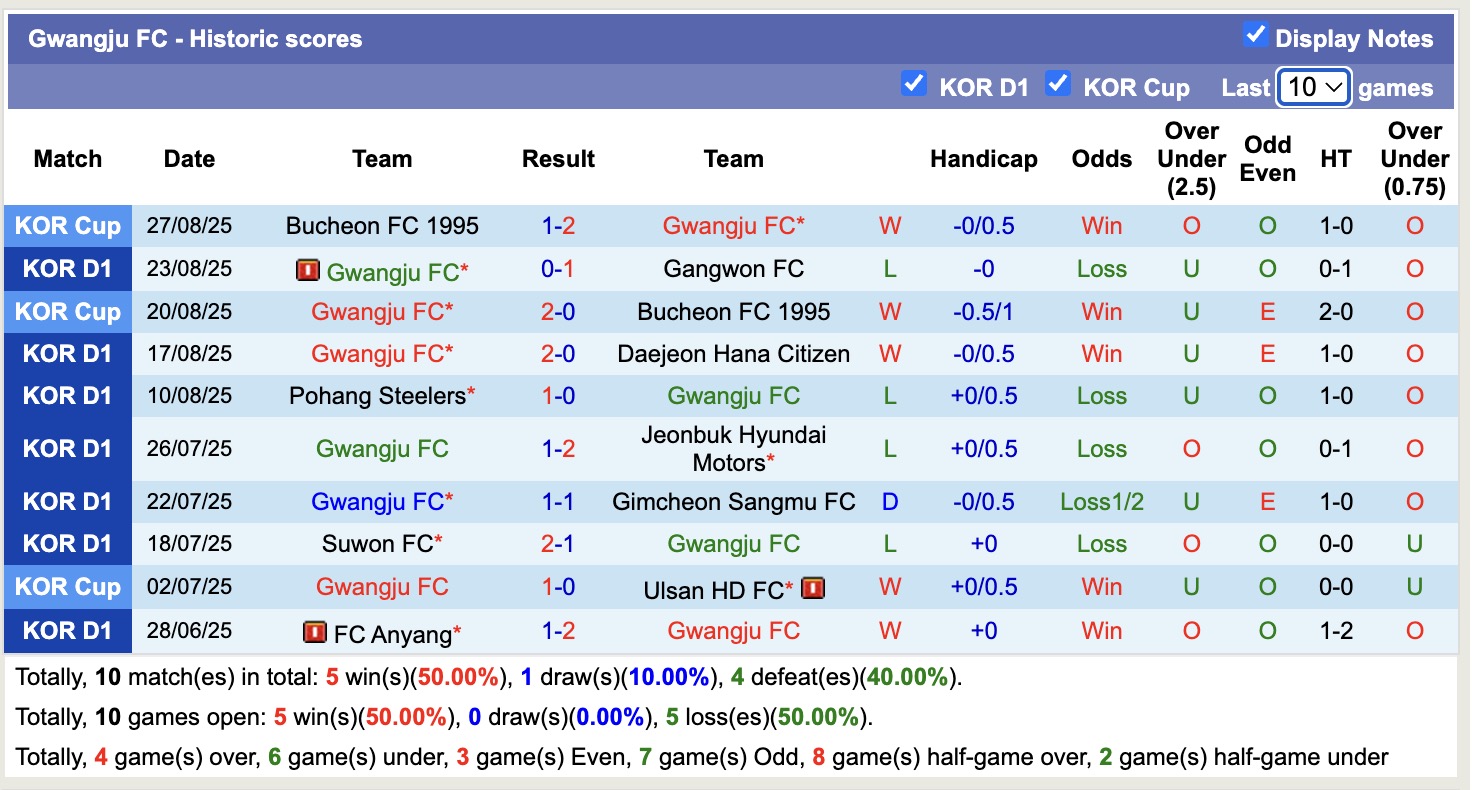
Task: Click the Jeonbuk Hyundai Motors team name
Action: click(x=733, y=447)
